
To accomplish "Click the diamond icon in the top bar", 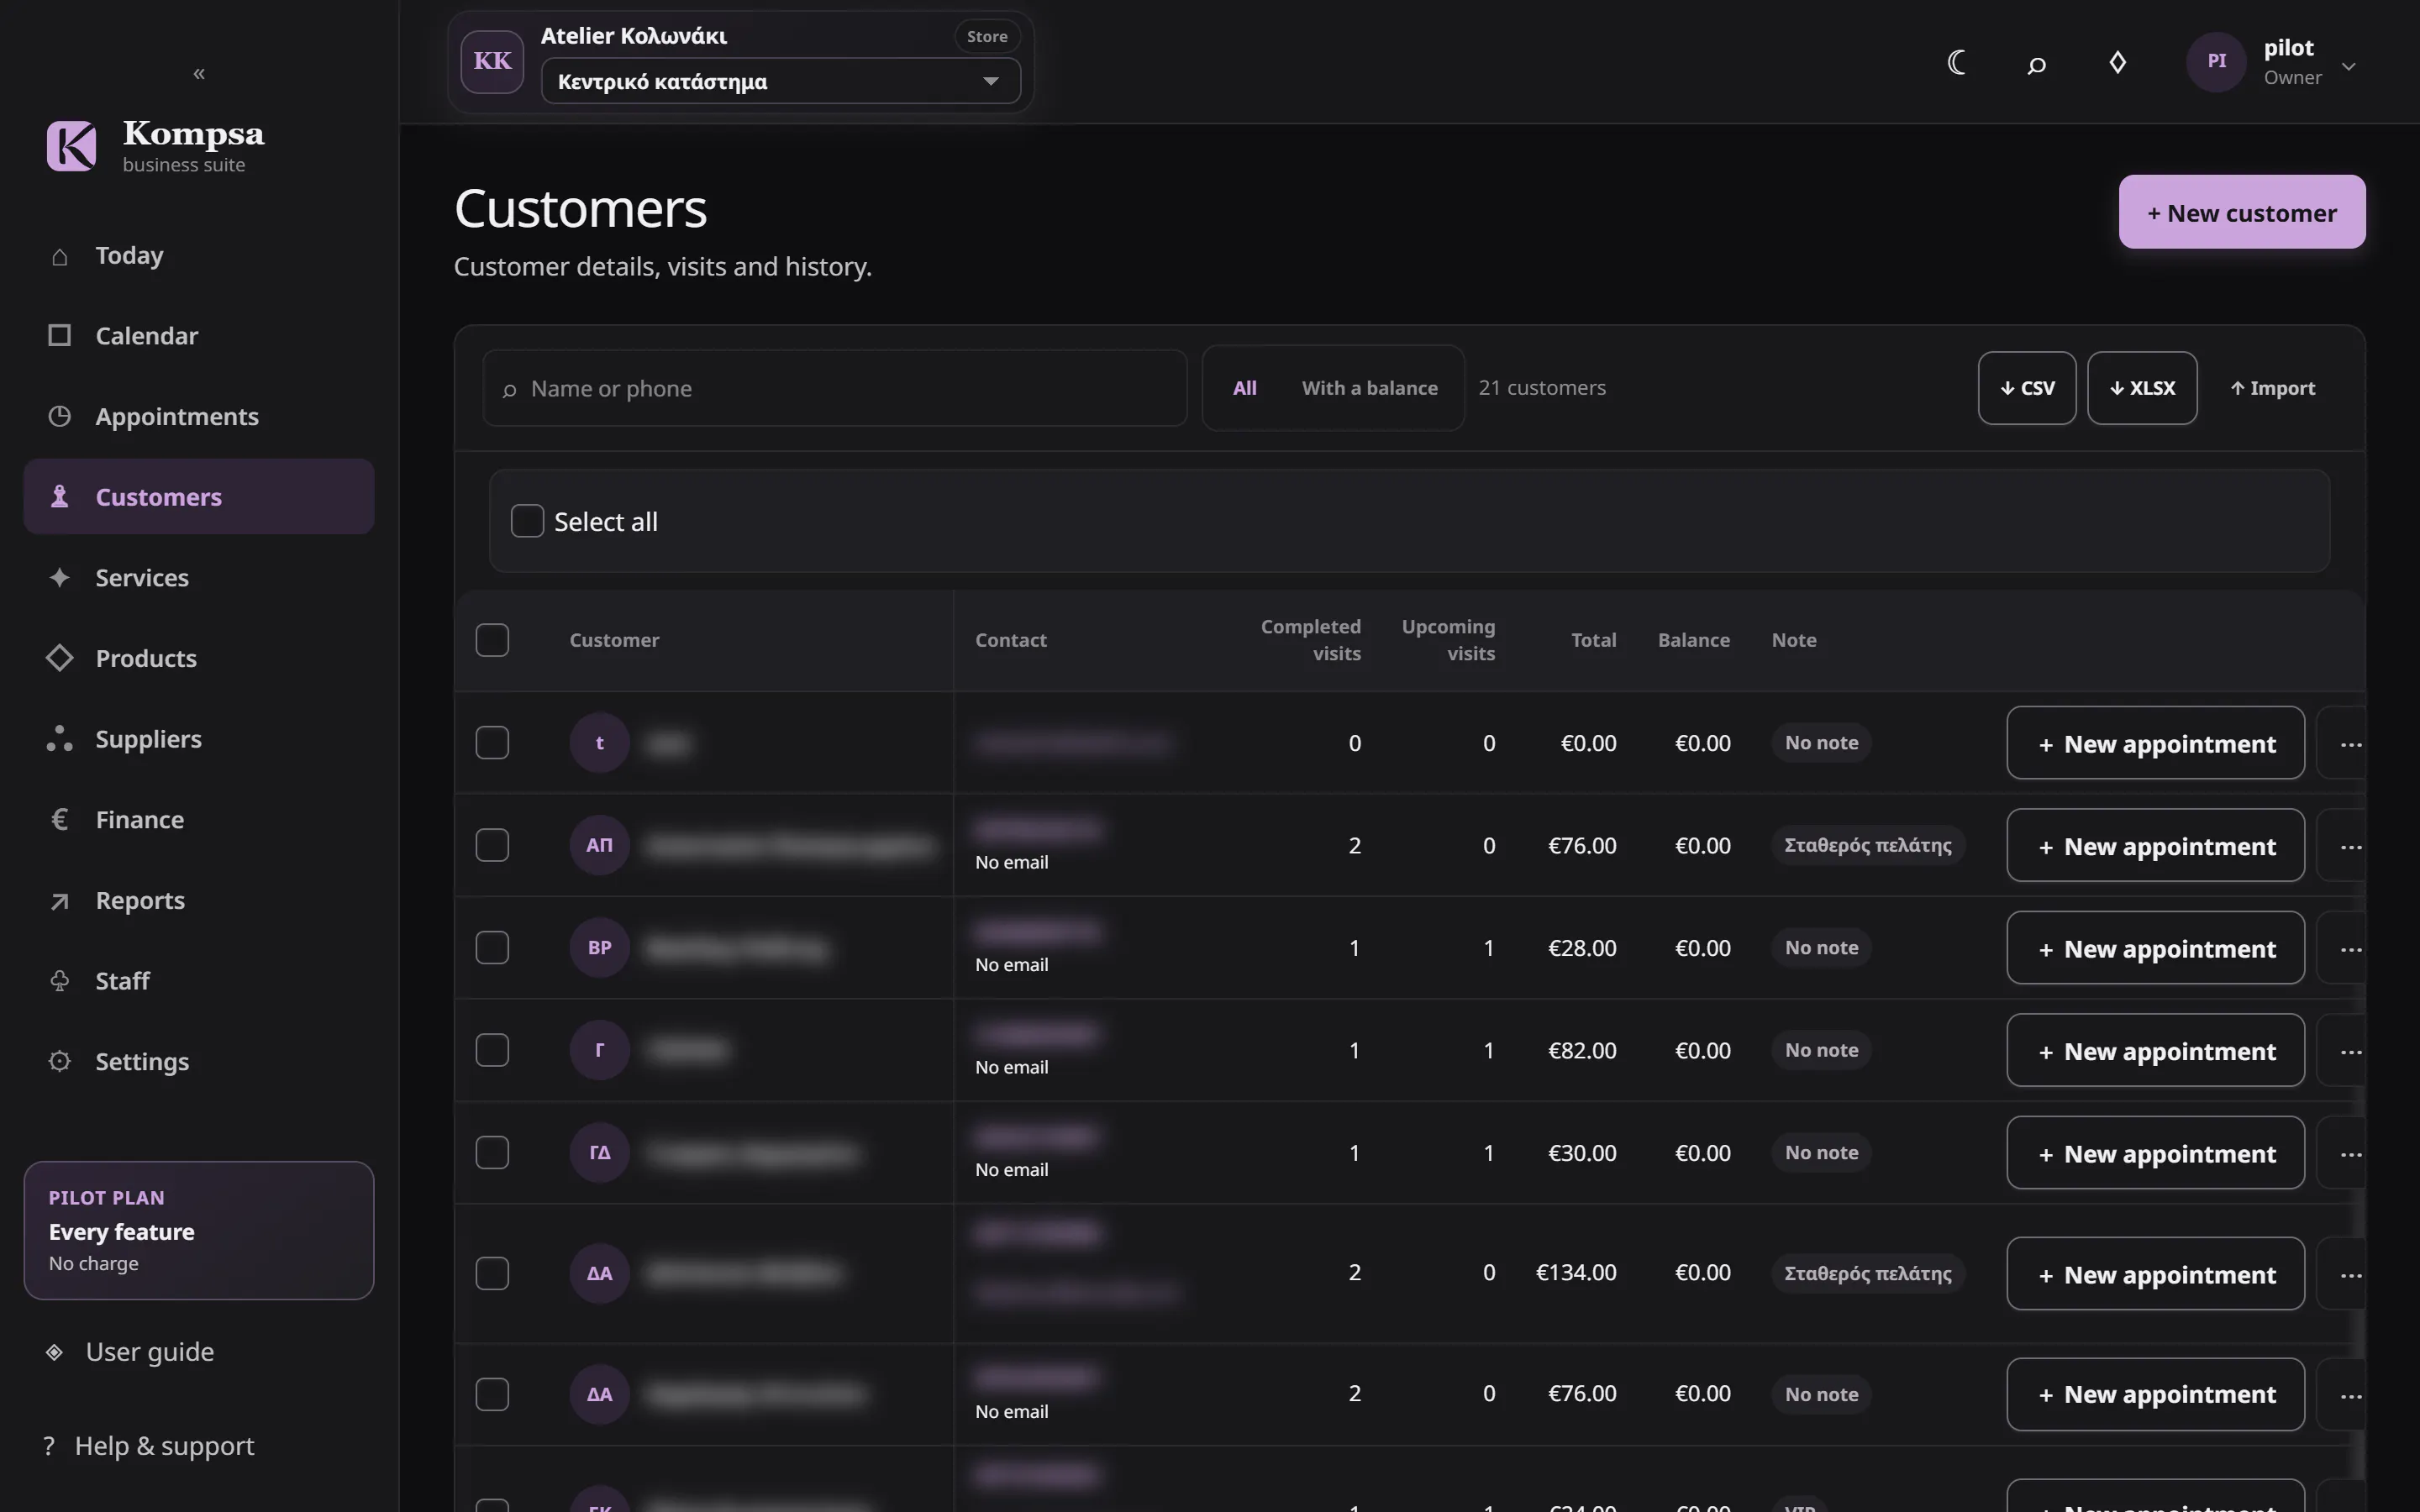I will tap(2117, 63).
